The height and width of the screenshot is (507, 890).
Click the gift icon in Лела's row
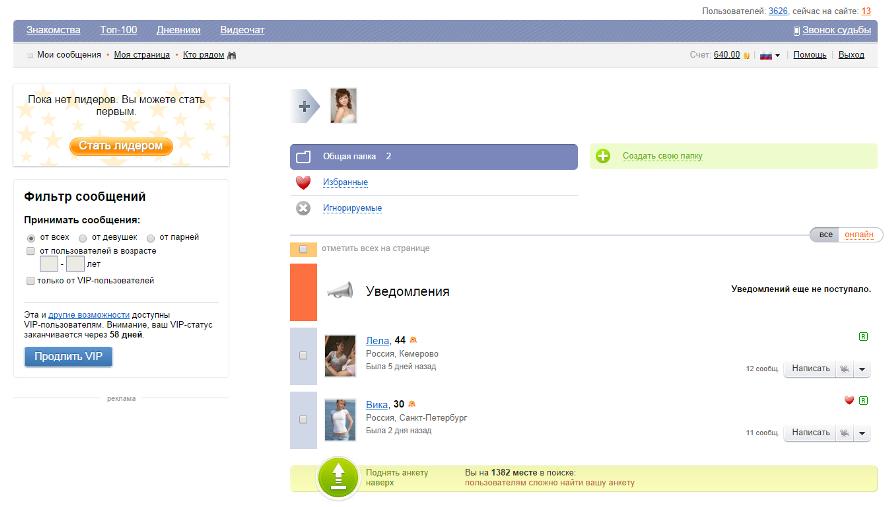point(845,368)
